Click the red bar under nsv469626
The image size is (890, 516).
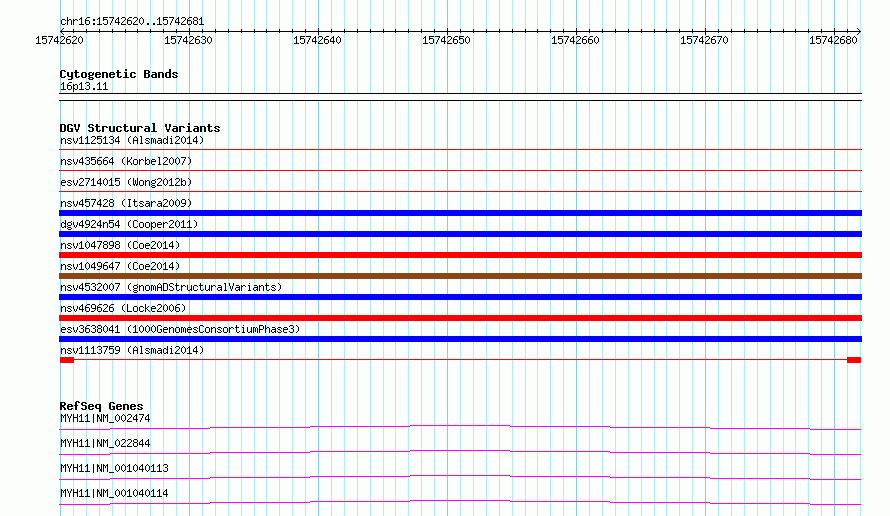click(x=460, y=318)
